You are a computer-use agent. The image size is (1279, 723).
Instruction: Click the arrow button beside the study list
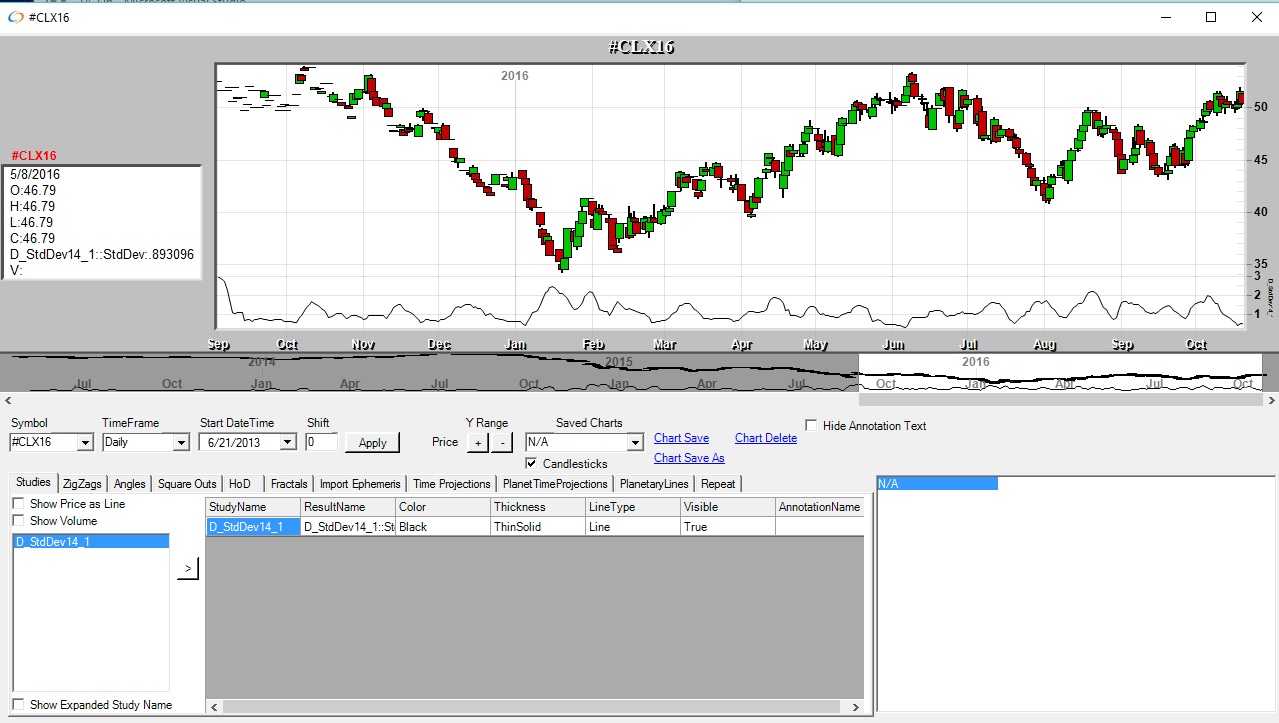[x=188, y=569]
